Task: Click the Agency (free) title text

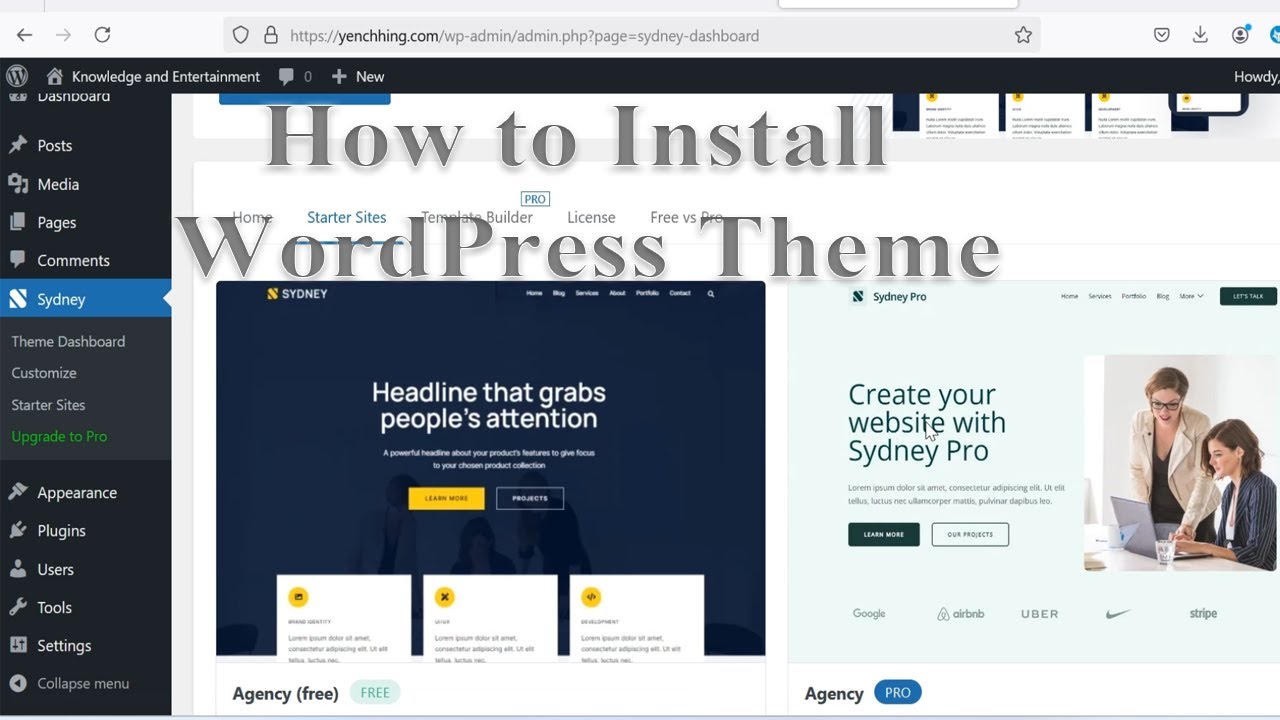Action: click(285, 693)
